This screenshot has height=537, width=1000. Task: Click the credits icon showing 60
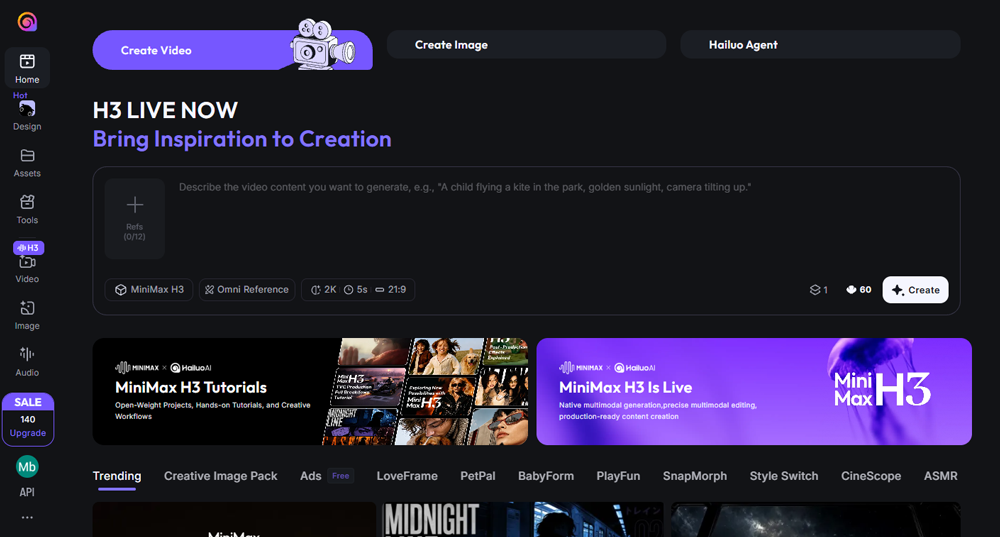point(851,290)
